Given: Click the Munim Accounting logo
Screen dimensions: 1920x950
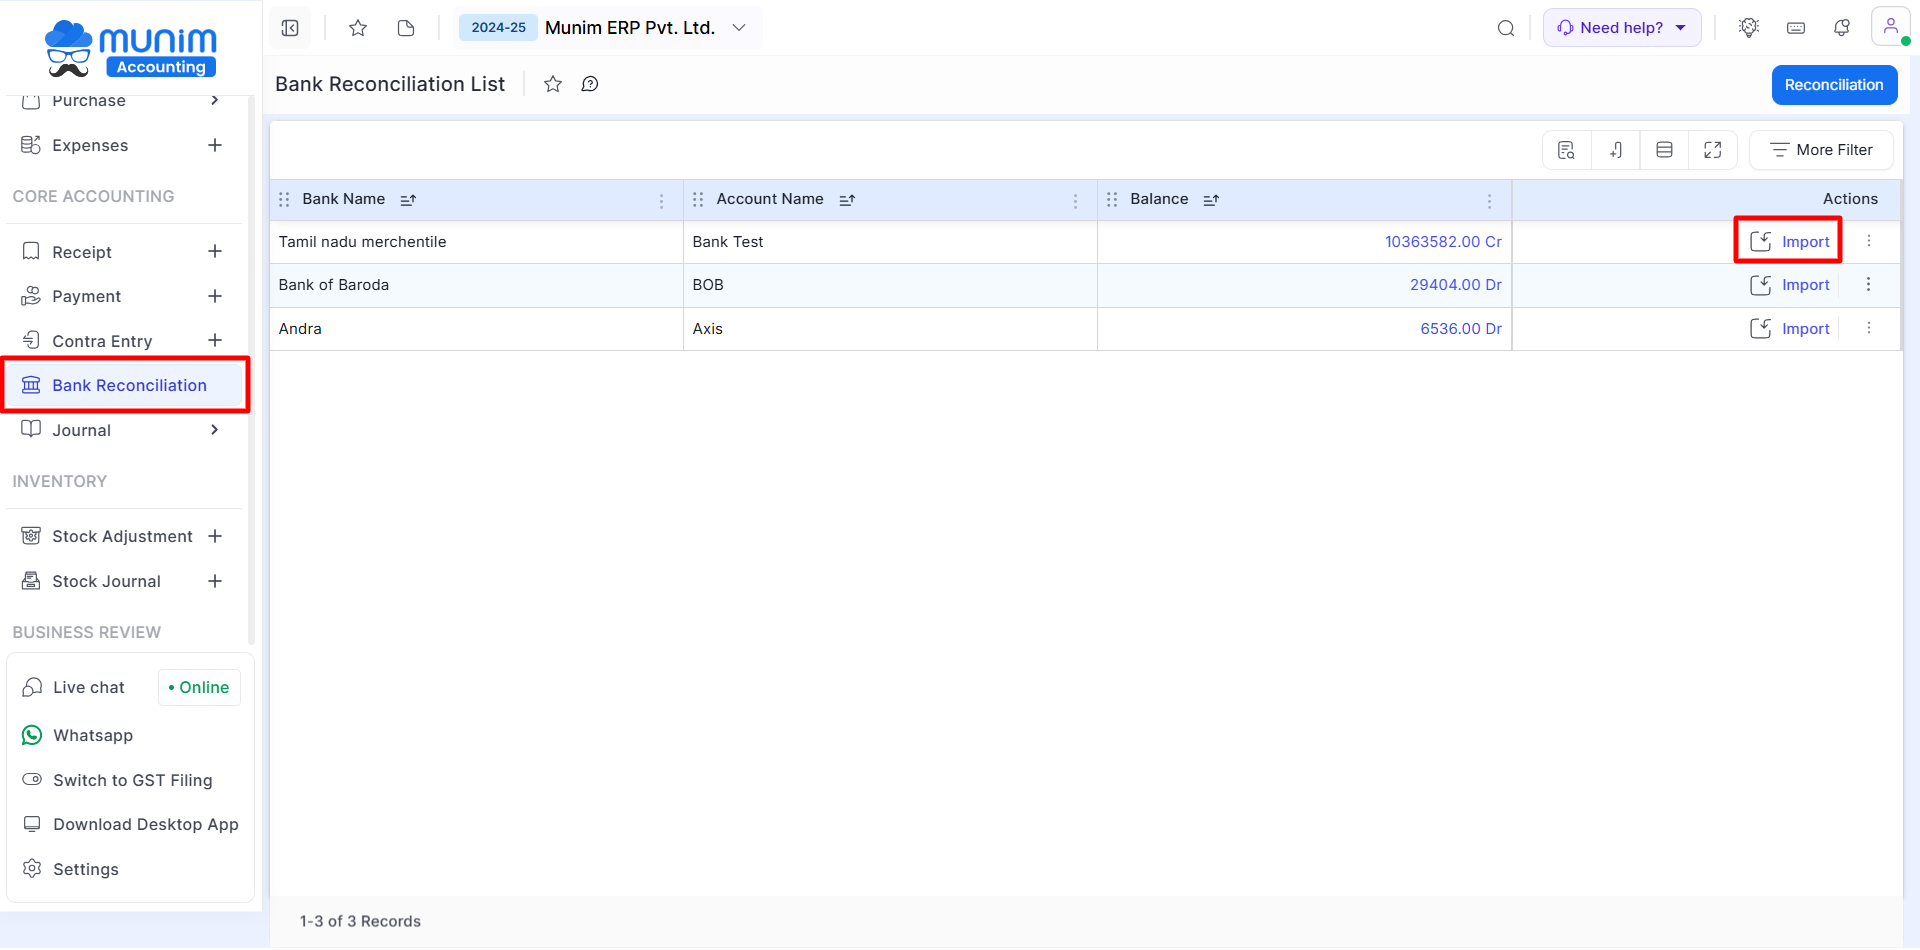Looking at the screenshot, I should tap(131, 48).
